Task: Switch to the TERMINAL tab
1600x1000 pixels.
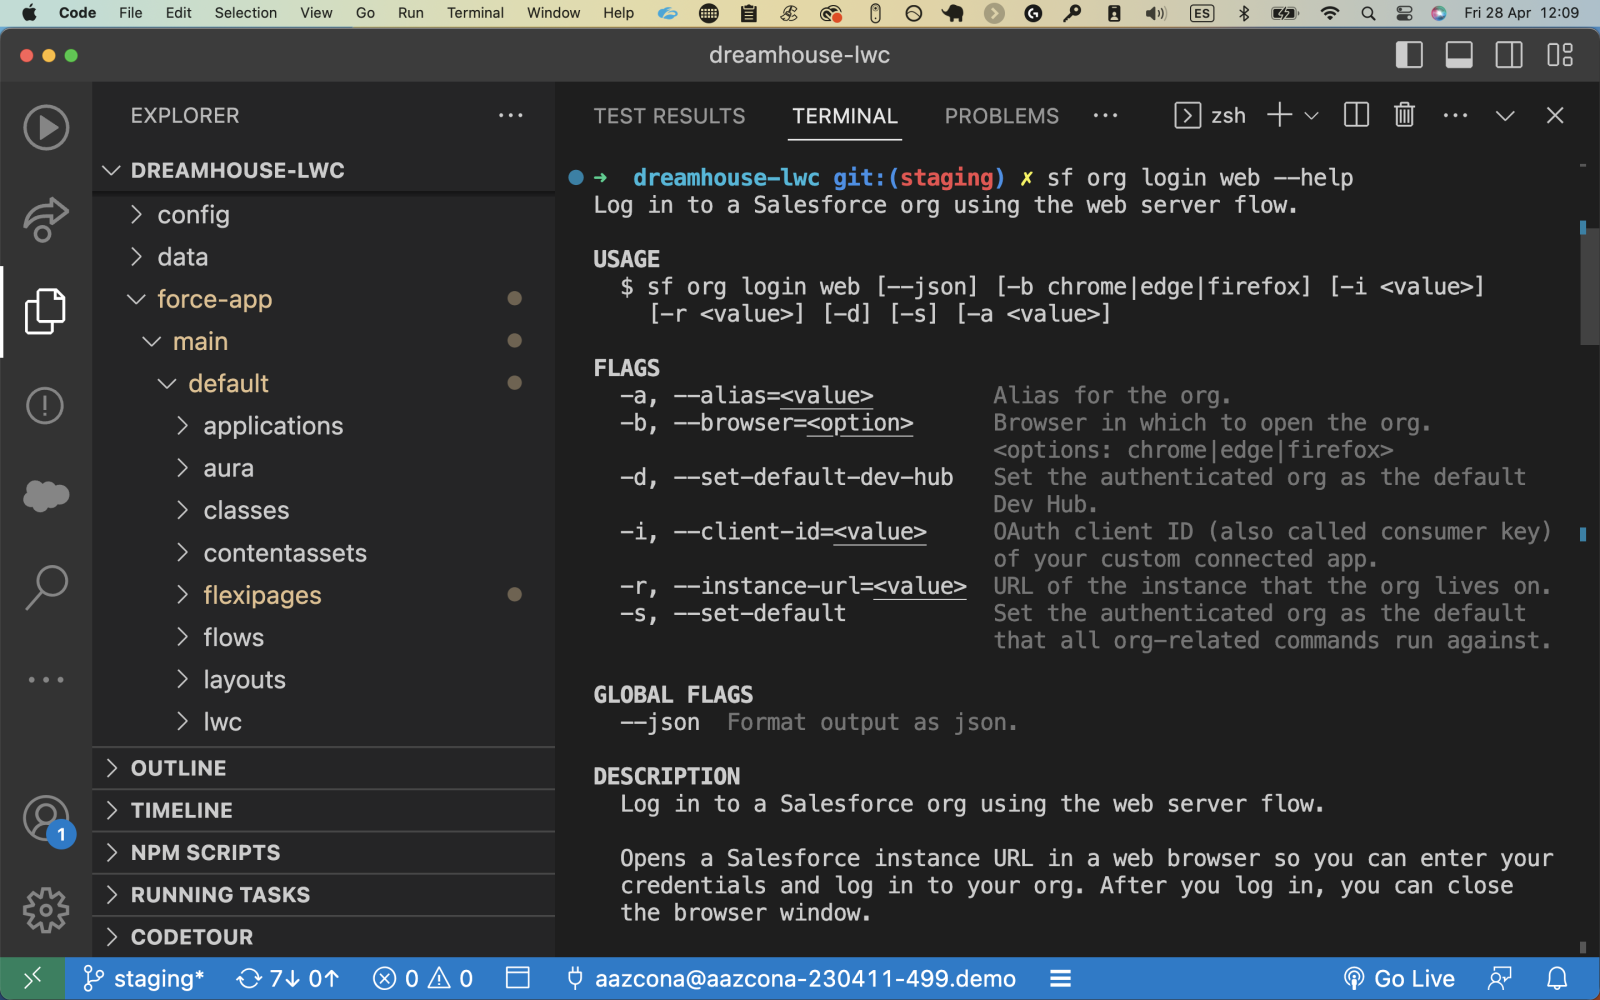Action: point(845,116)
